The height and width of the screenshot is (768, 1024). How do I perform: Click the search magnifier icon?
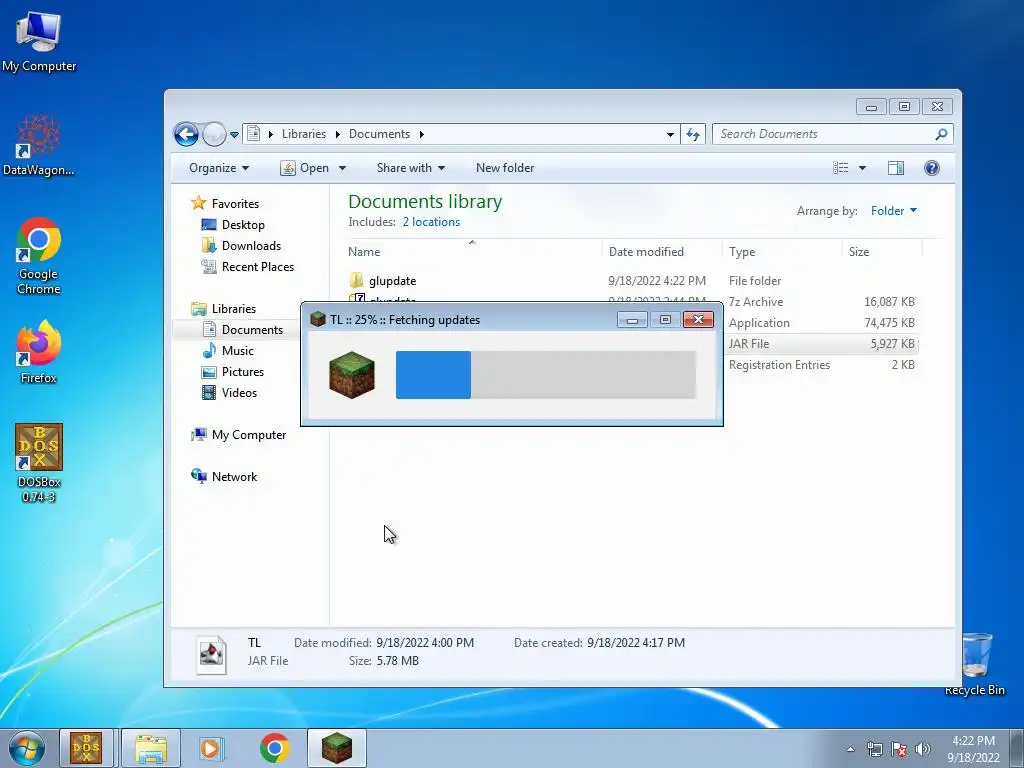click(x=941, y=134)
